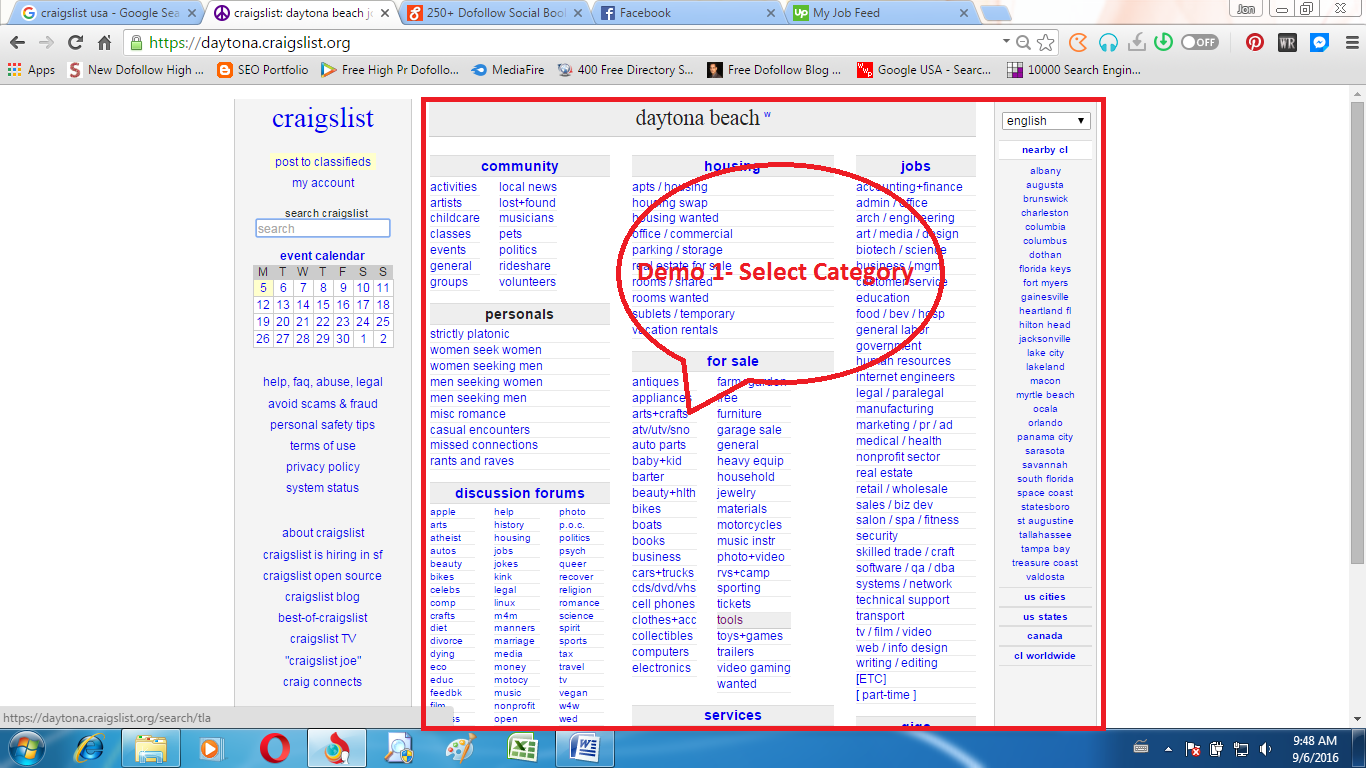Open the software / qa / dba jobs link
The height and width of the screenshot is (768, 1366).
pyautogui.click(x=905, y=568)
